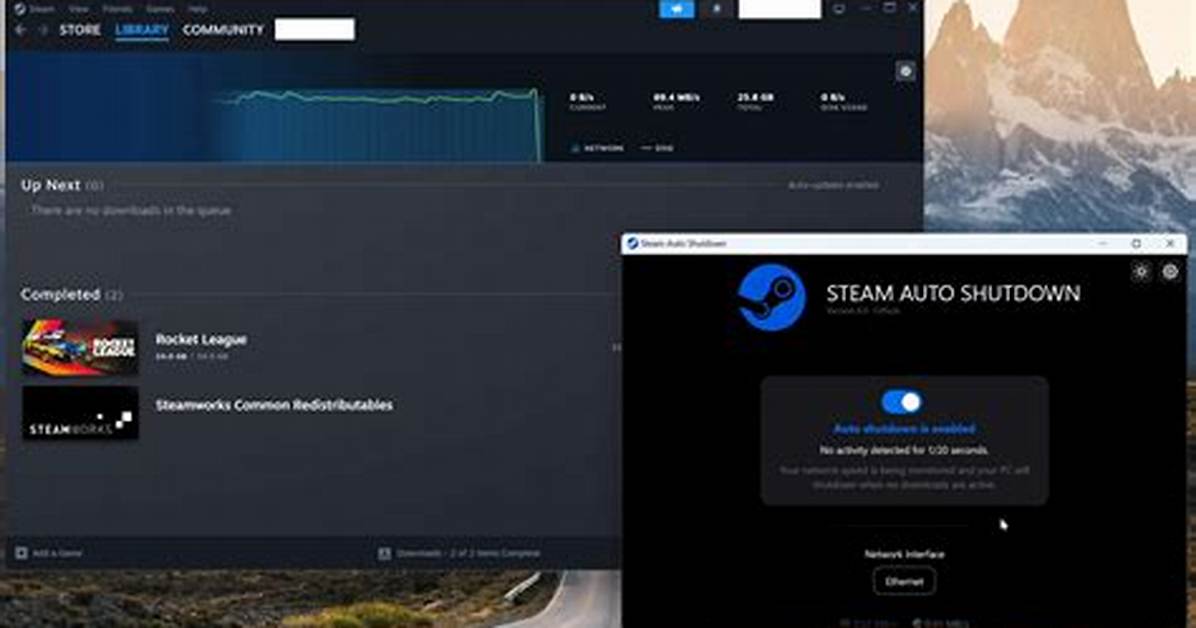This screenshot has height=628, width=1196.
Task: Toggle the DISK graph legend
Action: [x=657, y=148]
